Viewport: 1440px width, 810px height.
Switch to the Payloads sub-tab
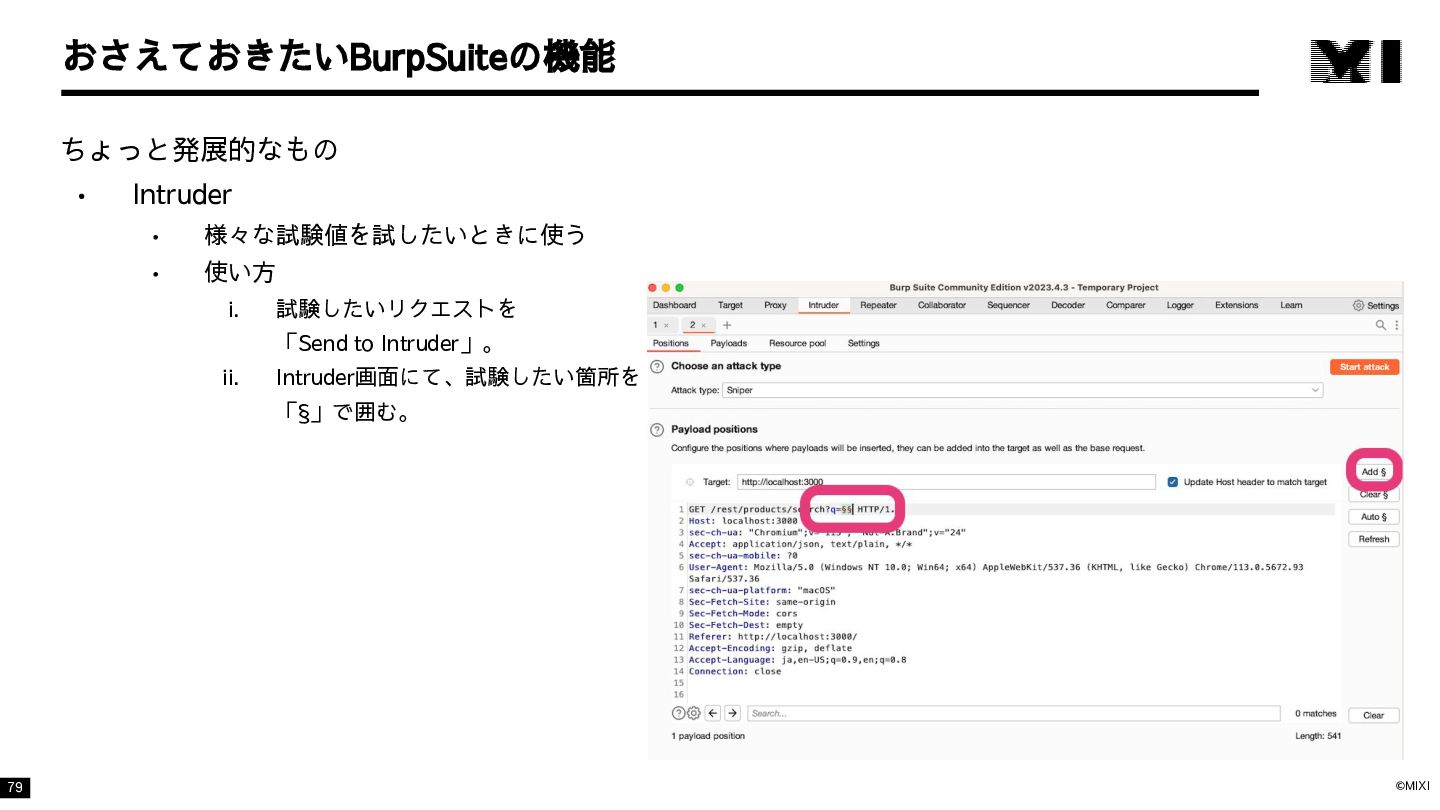(729, 343)
